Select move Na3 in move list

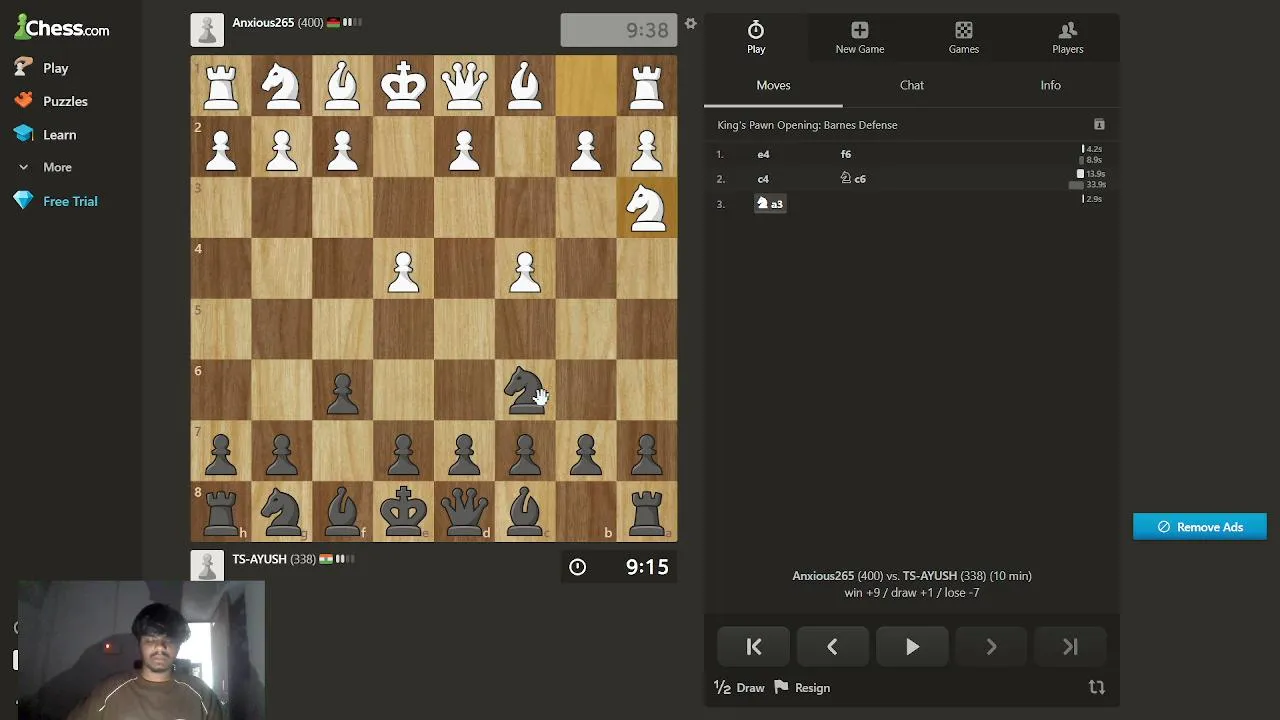[770, 204]
